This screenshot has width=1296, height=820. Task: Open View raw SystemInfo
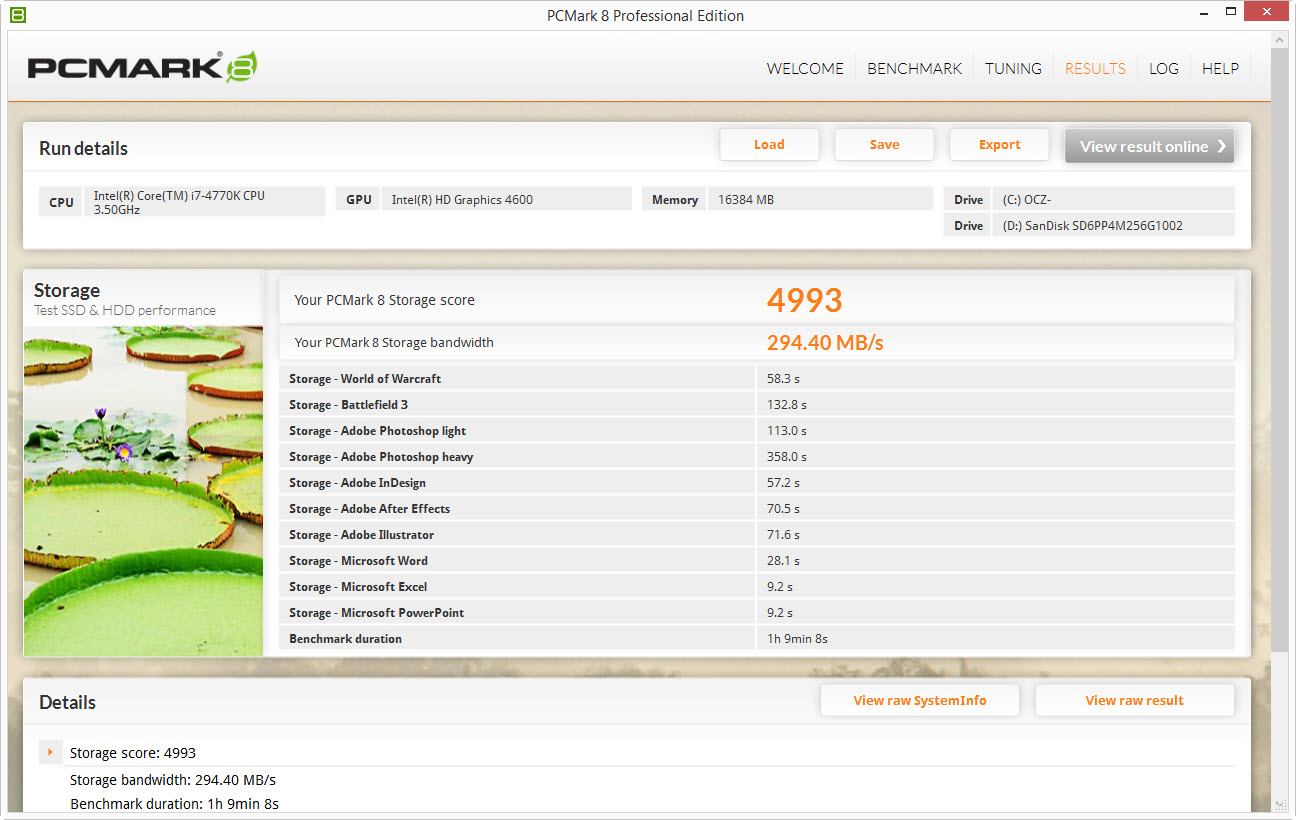pos(920,700)
